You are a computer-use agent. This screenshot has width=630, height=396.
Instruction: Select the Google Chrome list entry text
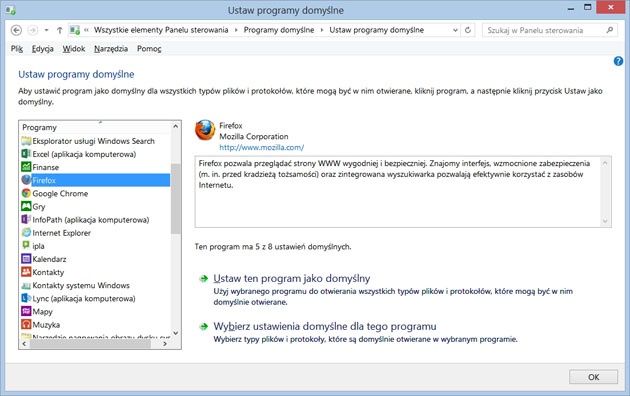click(x=60, y=194)
